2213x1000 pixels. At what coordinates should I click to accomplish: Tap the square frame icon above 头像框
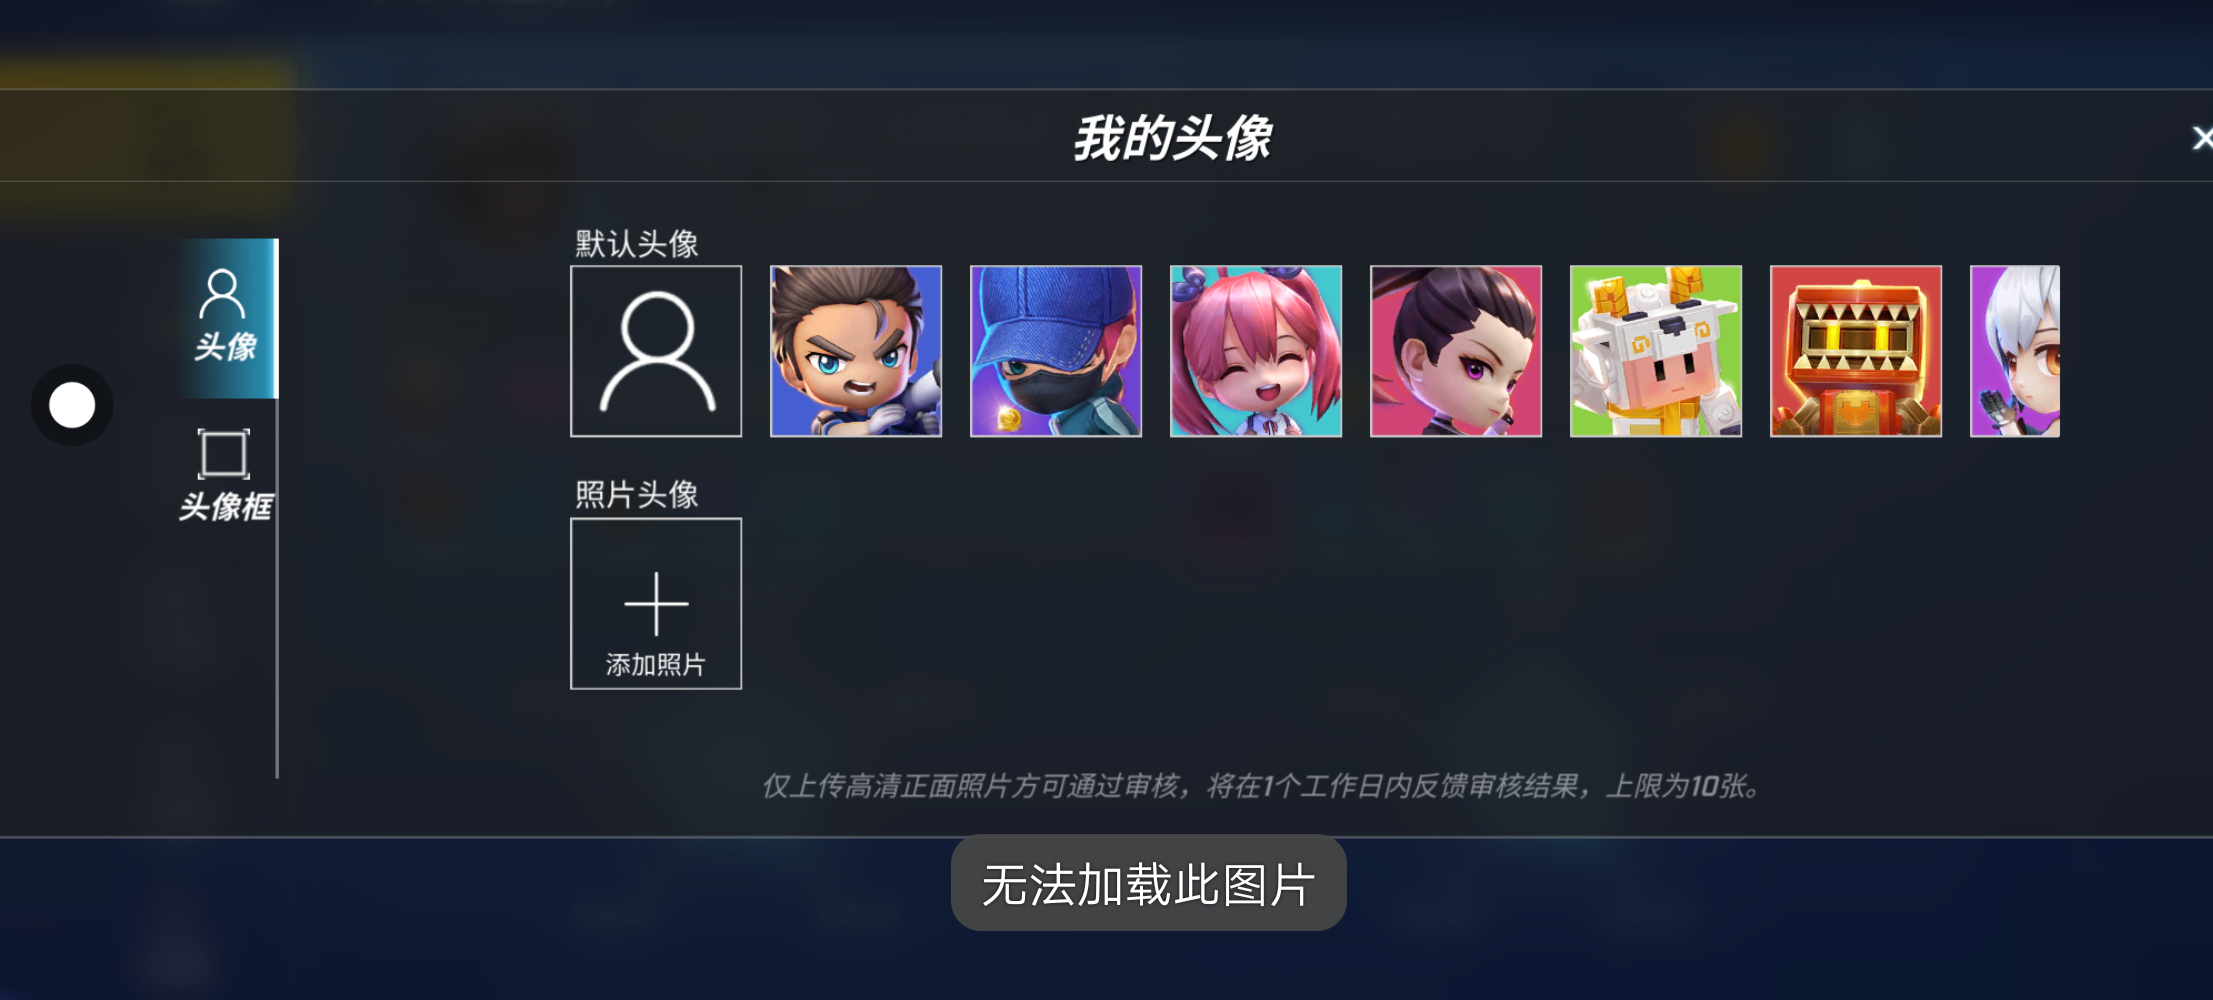[224, 454]
